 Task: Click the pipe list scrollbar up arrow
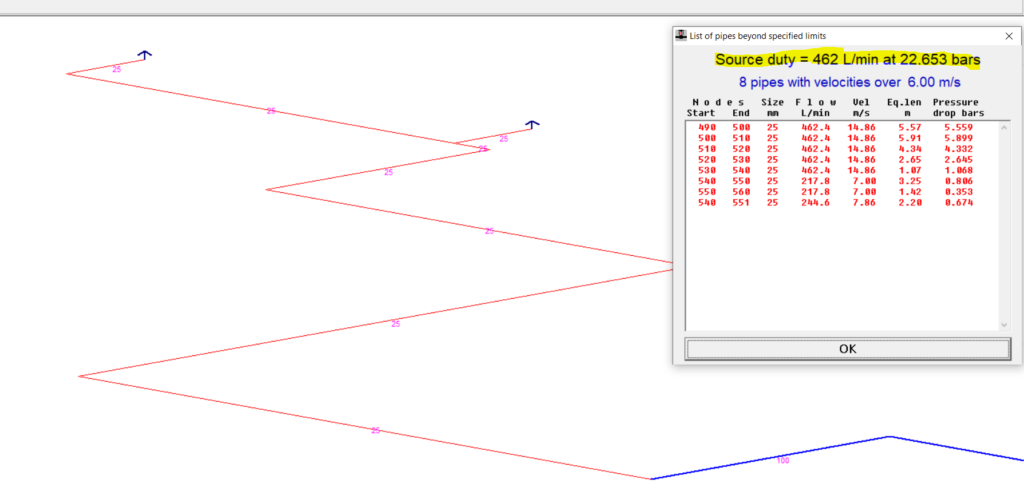tap(1004, 127)
